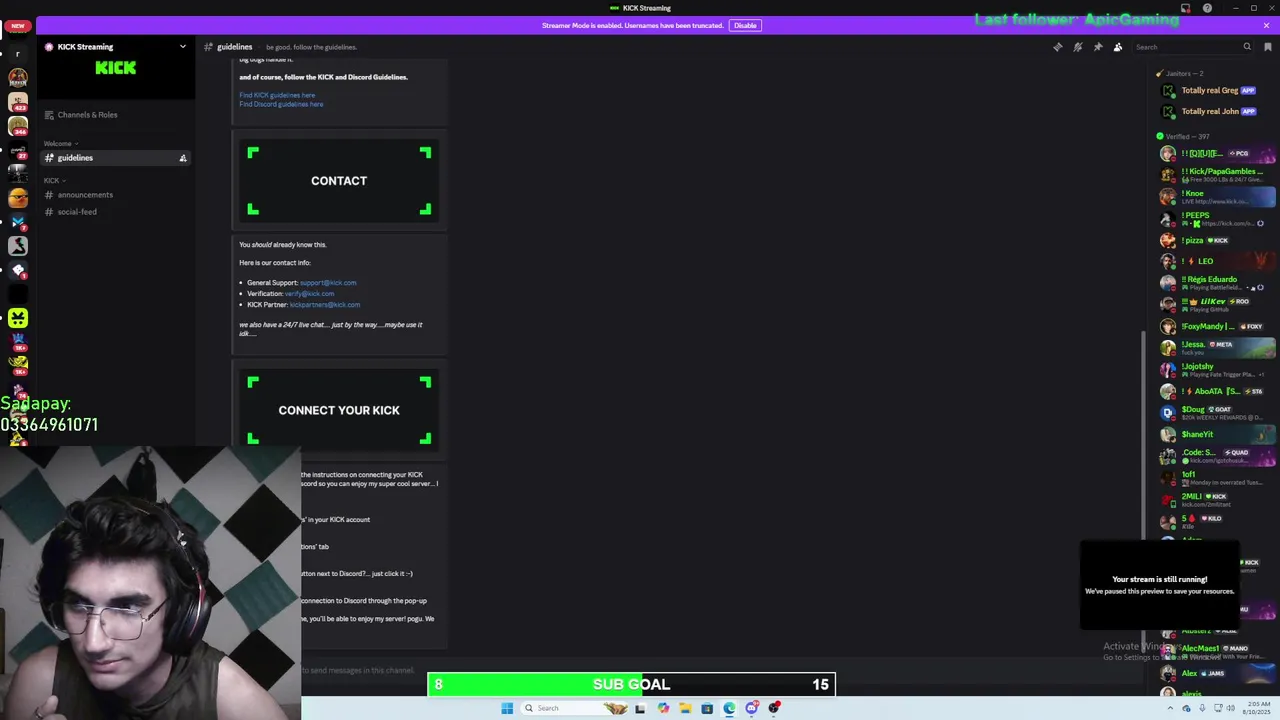Open member '! PEEPS' profile
Viewport: 1280px width, 720px height.
point(1215,219)
